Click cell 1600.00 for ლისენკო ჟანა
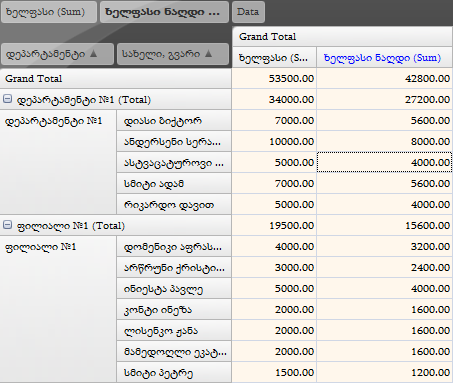The height and width of the screenshot is (386, 453). tap(385, 330)
